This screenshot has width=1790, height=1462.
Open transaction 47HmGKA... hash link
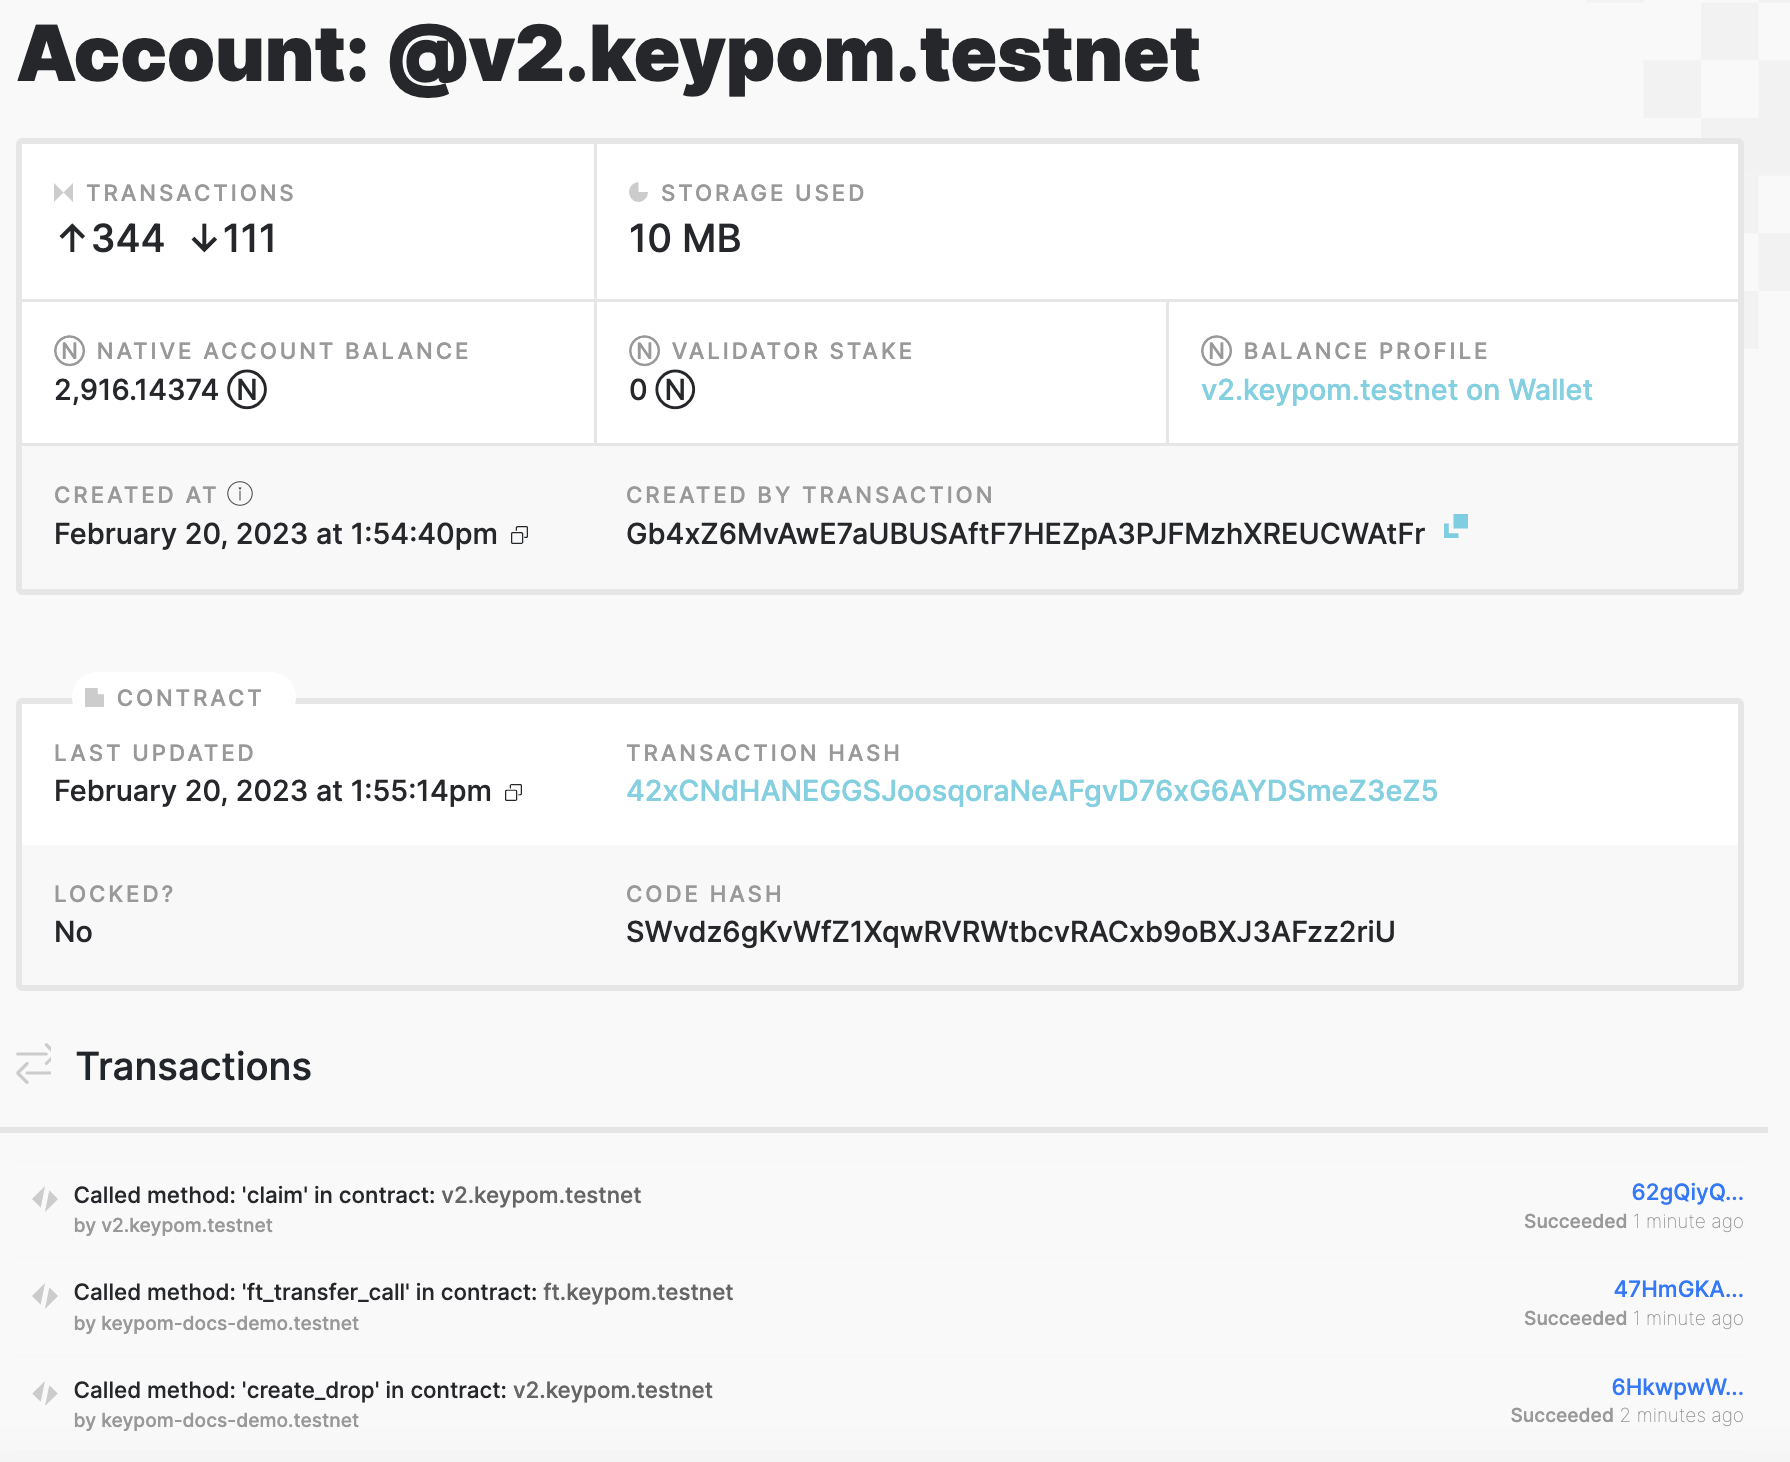(x=1677, y=1289)
